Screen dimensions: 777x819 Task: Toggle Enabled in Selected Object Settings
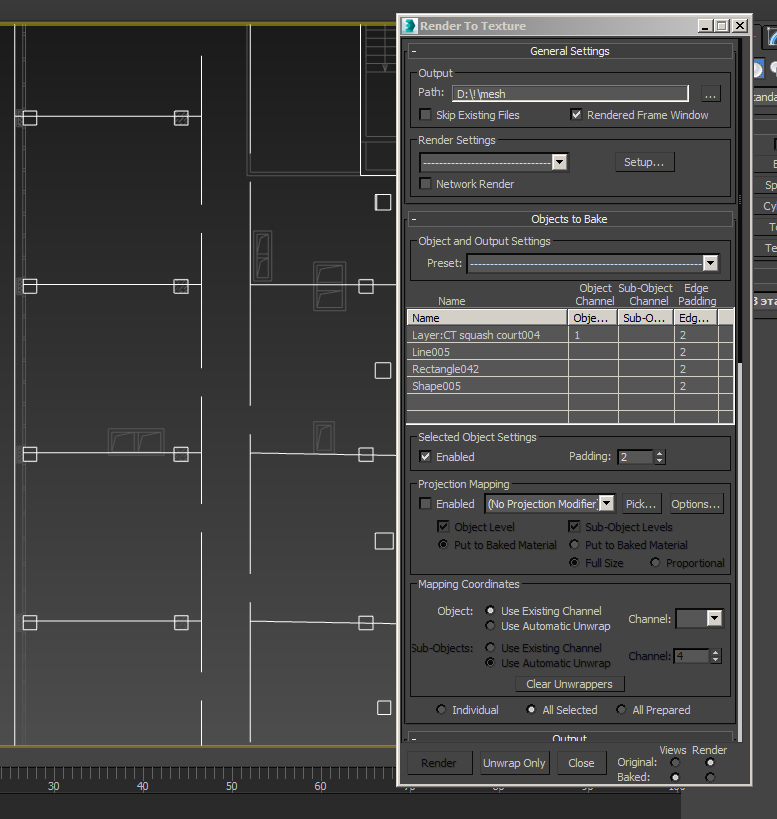pyautogui.click(x=426, y=457)
